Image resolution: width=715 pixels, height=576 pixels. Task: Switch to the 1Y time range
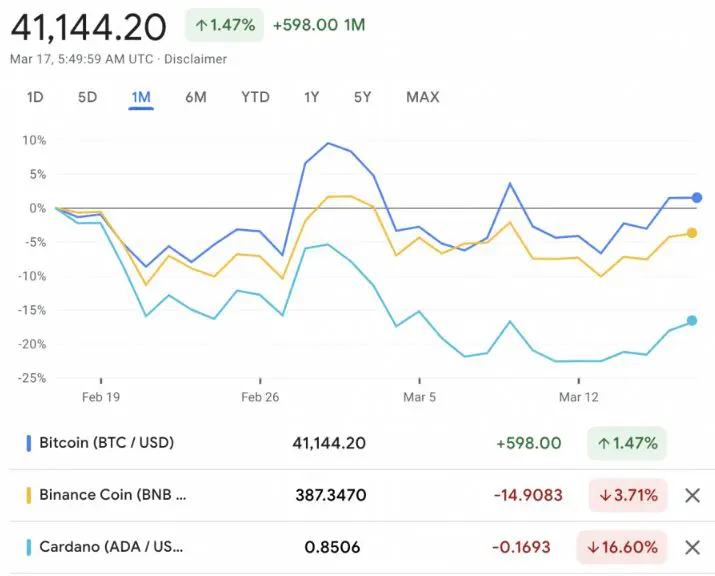(311, 97)
